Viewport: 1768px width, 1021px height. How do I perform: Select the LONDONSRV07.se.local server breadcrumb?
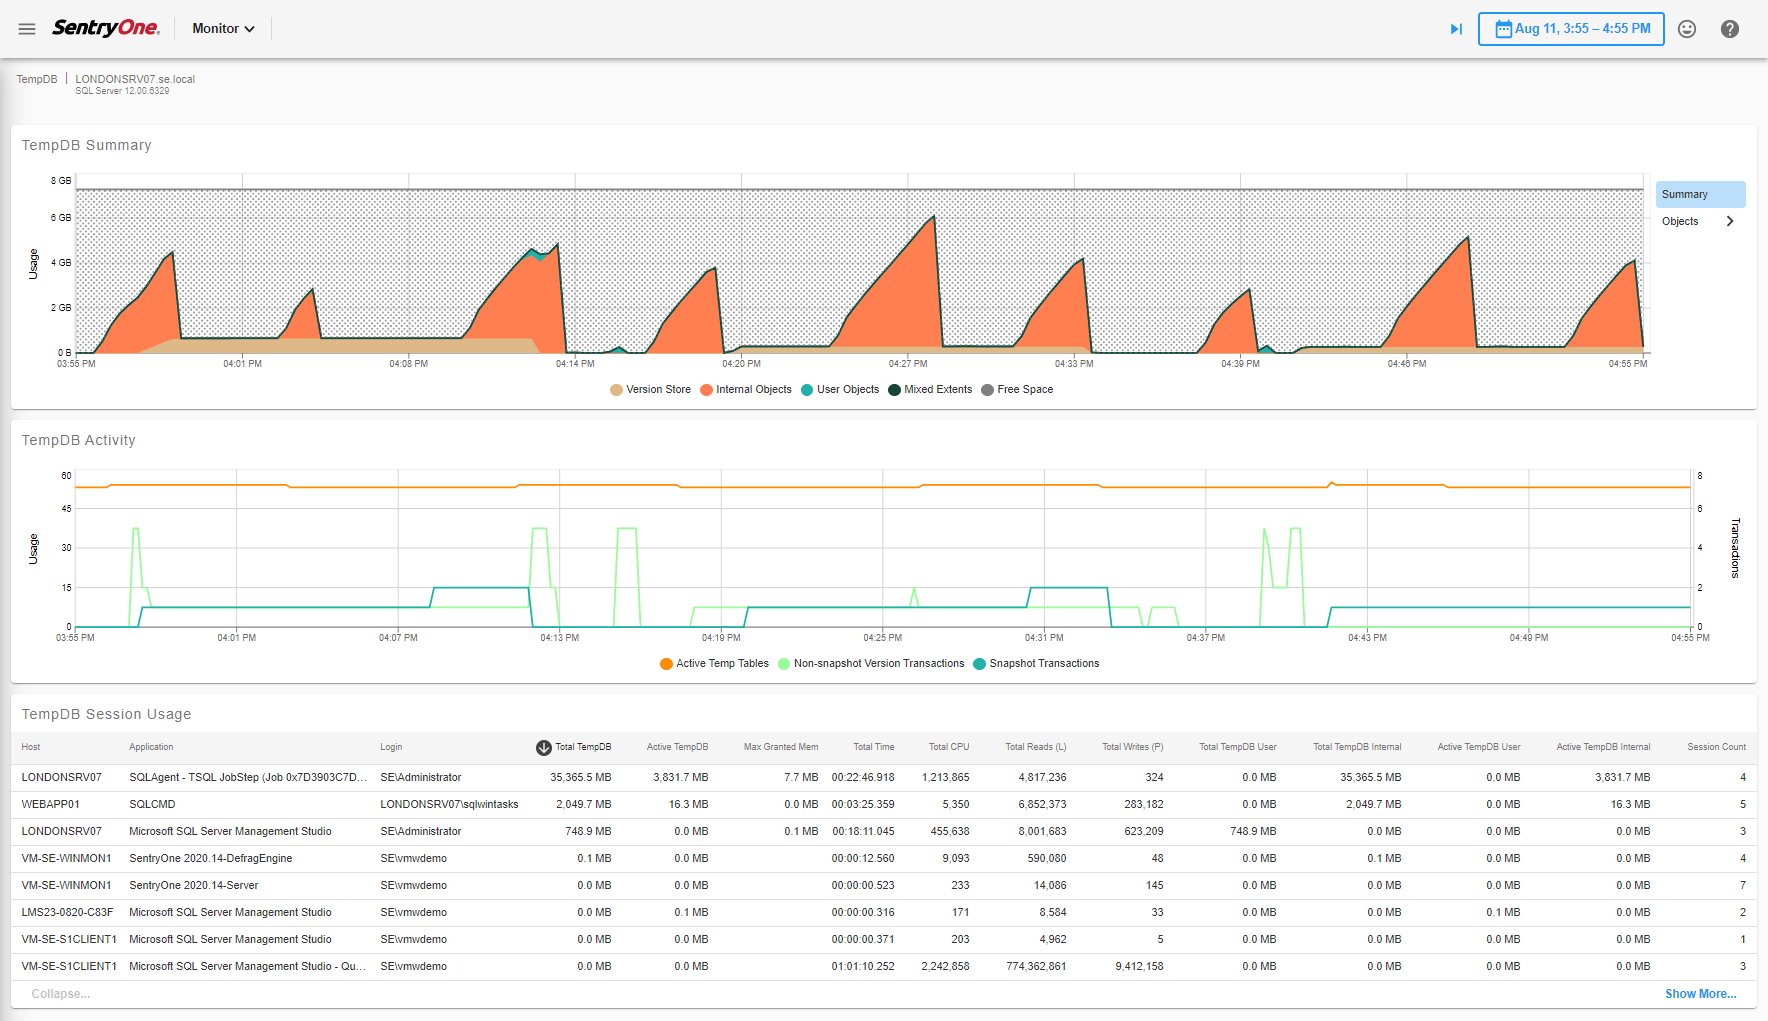point(134,78)
